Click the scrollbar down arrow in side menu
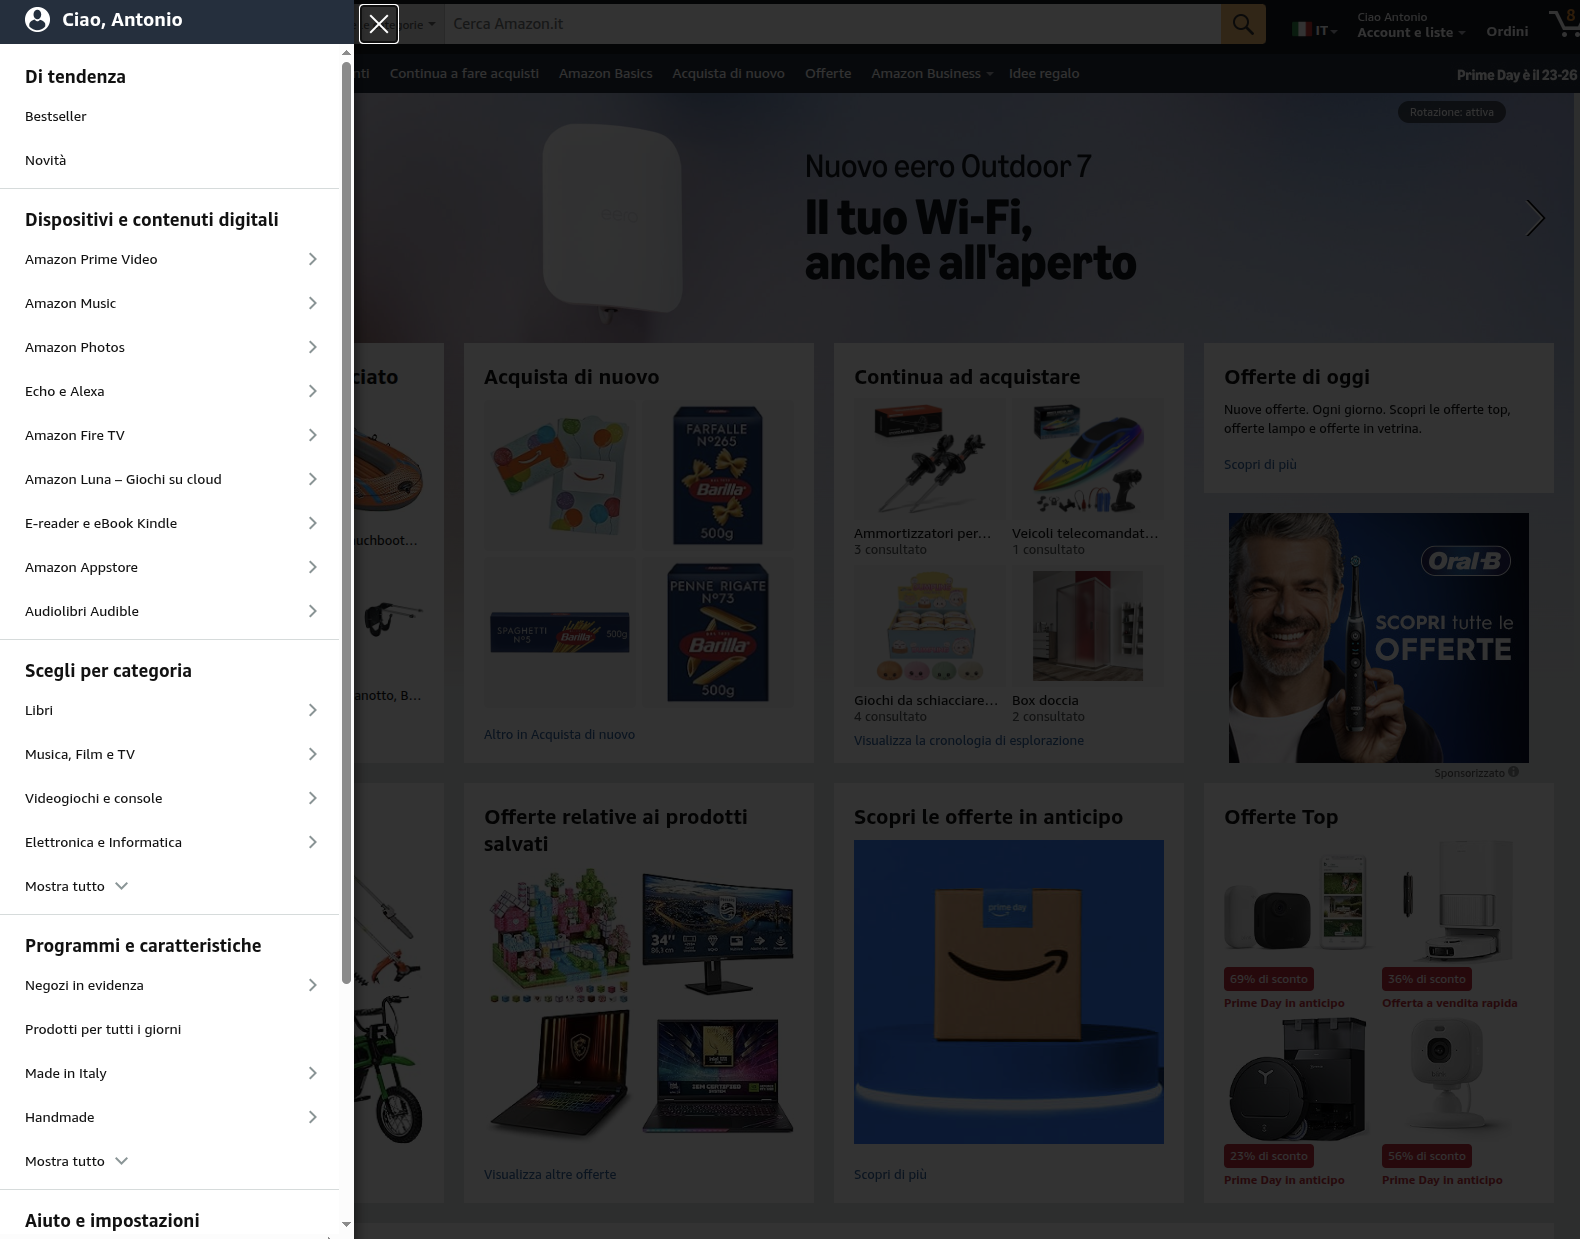Image resolution: width=1580 pixels, height=1239 pixels. [x=347, y=1224]
